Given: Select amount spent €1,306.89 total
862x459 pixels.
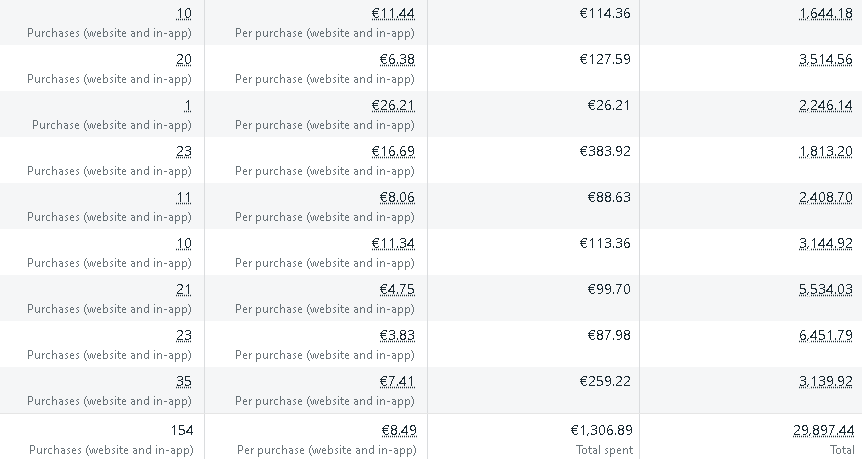Looking at the screenshot, I should 601,430.
